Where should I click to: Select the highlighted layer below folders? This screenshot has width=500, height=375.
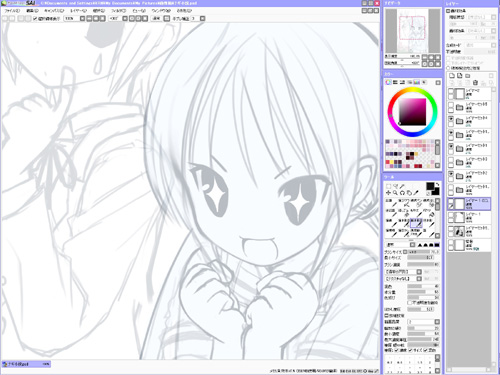tap(469, 204)
